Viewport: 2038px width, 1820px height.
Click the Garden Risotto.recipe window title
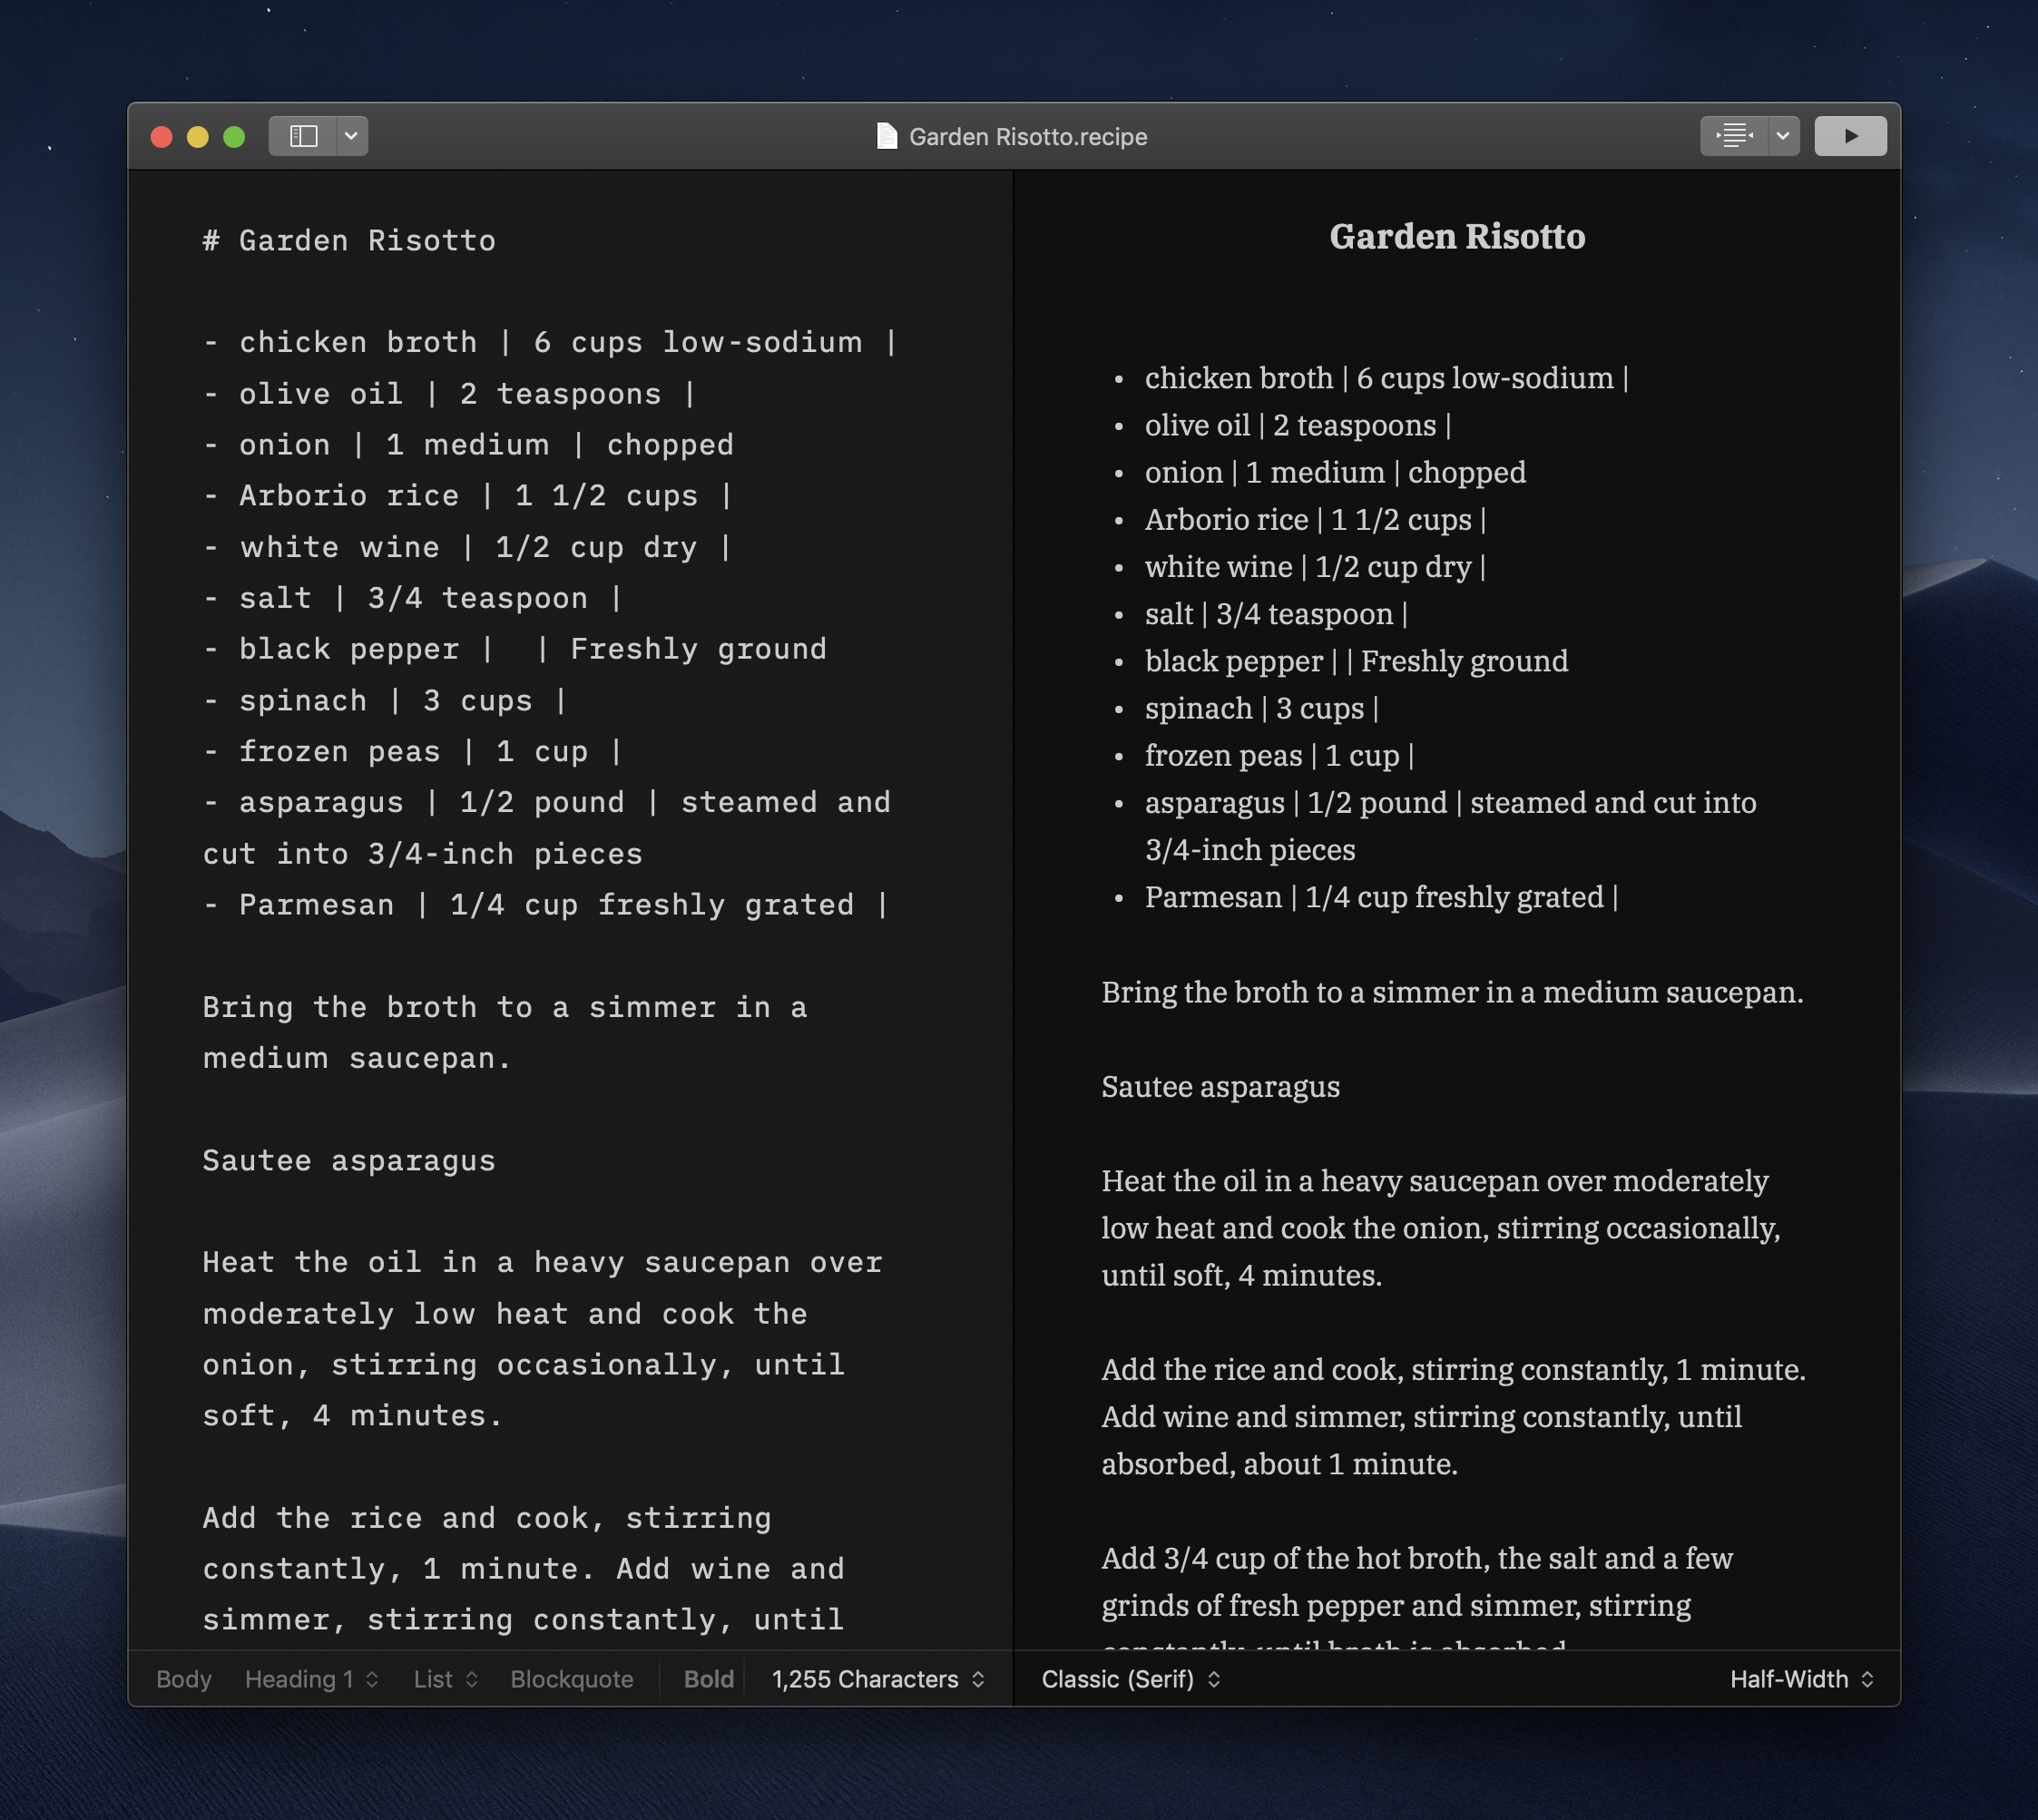[1027, 137]
